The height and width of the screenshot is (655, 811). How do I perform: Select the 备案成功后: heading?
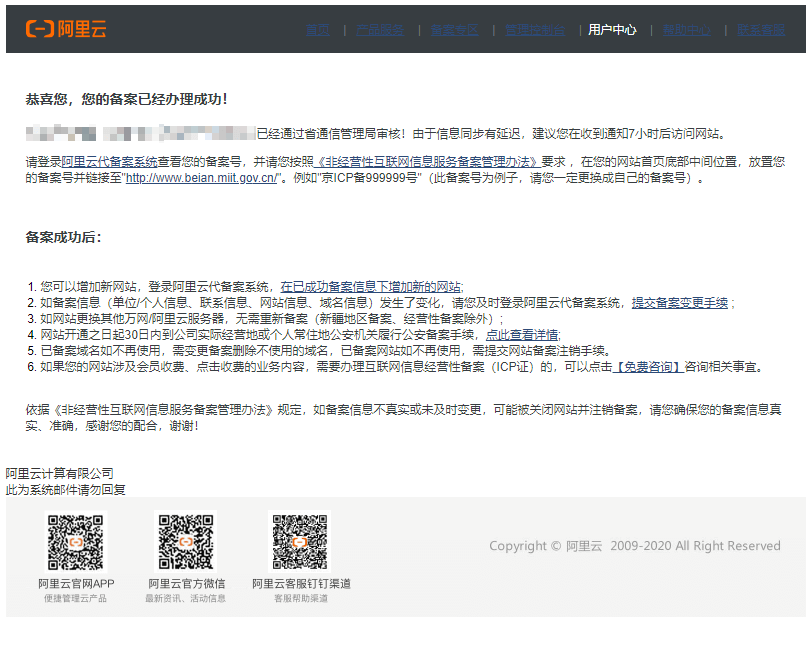coord(64,237)
